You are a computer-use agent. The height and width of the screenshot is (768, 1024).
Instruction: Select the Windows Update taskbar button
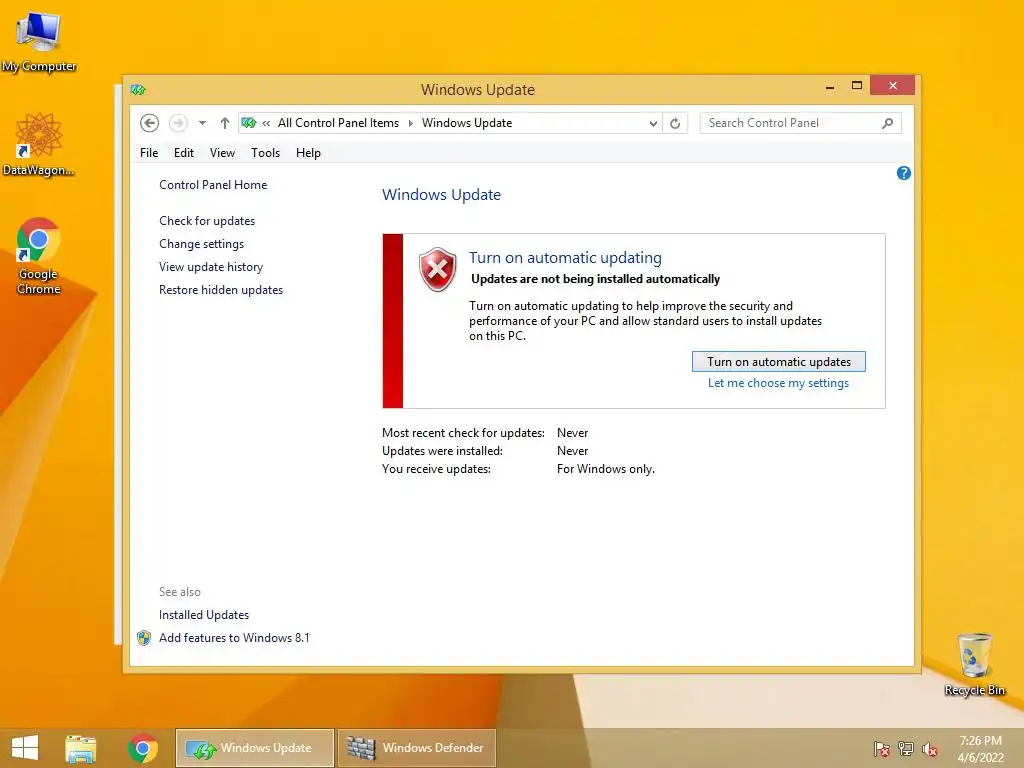click(x=255, y=748)
